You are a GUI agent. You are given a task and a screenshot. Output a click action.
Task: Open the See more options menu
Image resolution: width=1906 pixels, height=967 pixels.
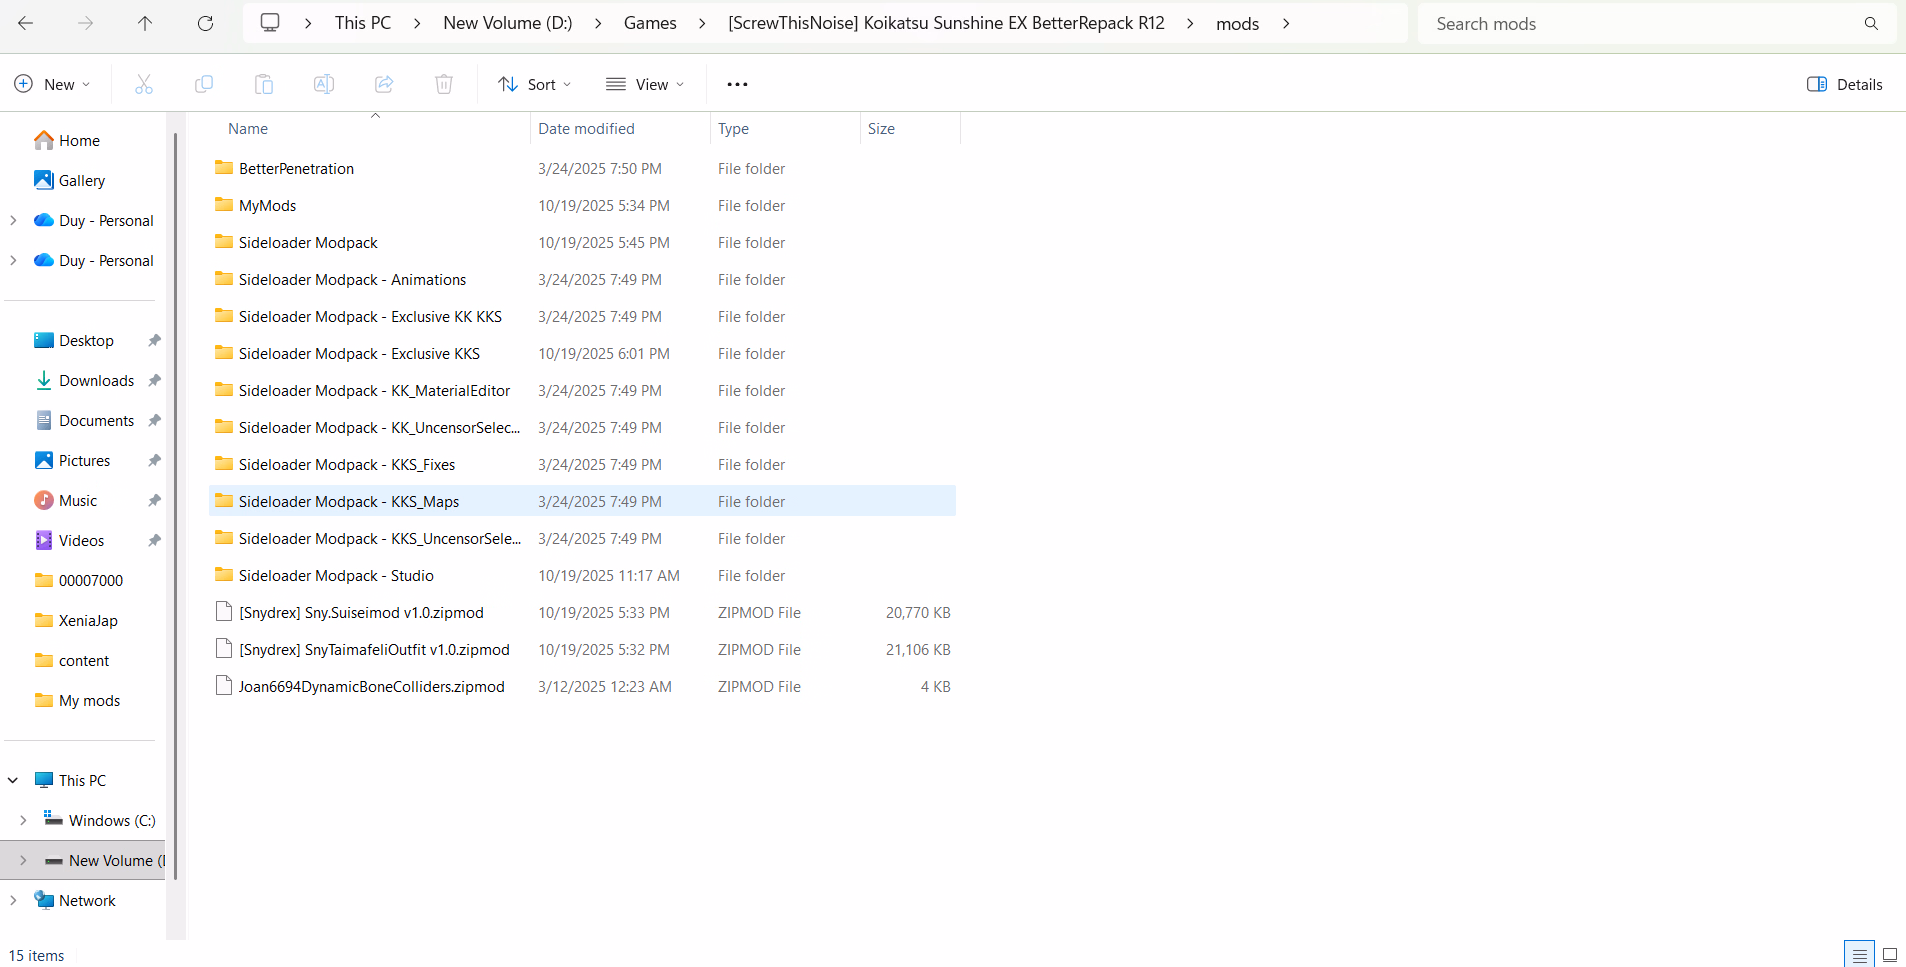click(737, 85)
